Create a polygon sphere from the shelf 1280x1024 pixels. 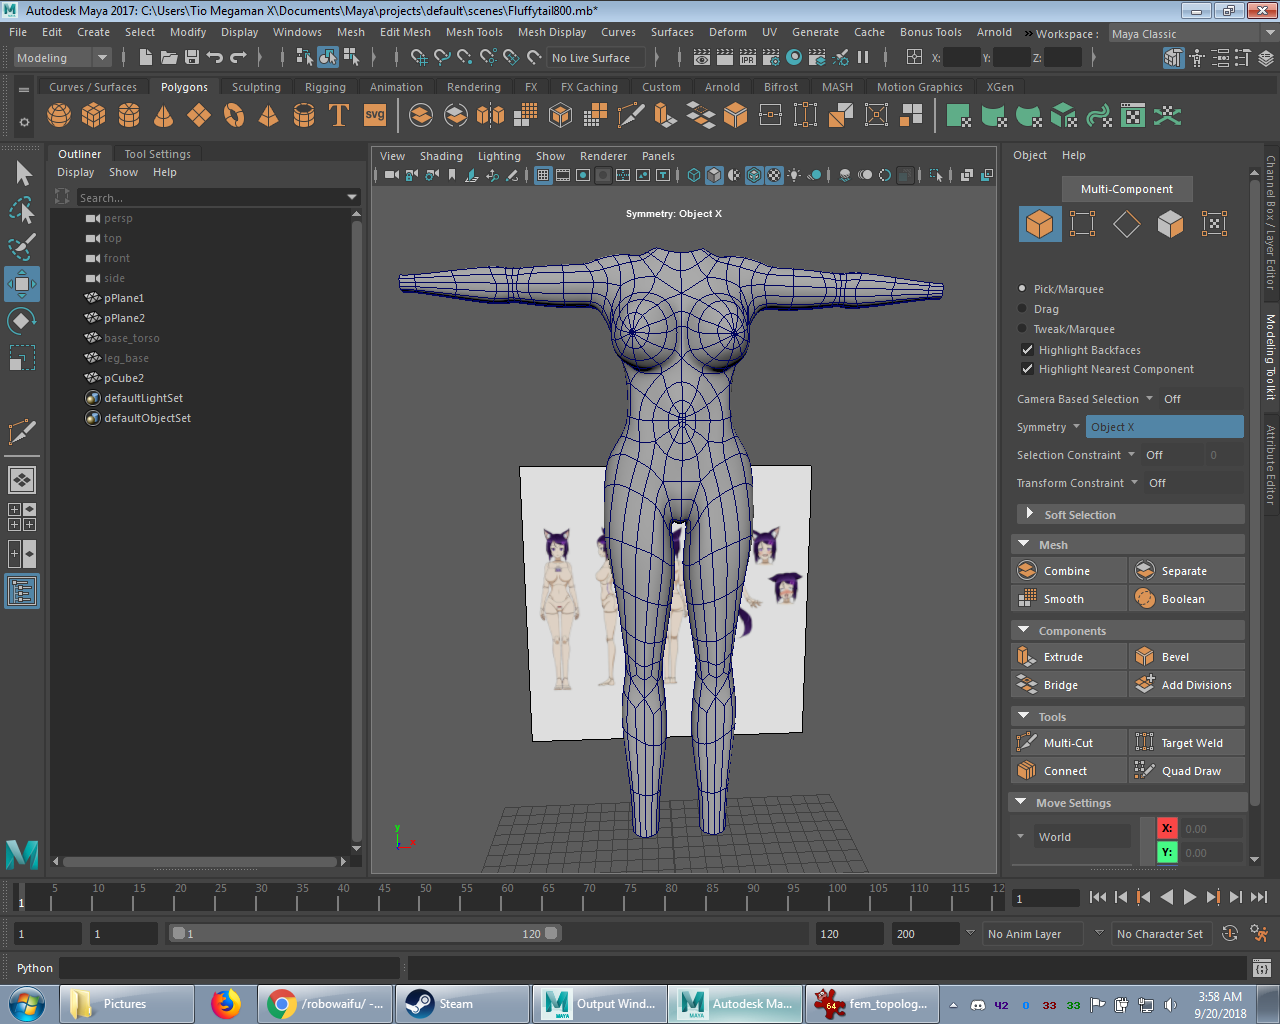coord(60,116)
